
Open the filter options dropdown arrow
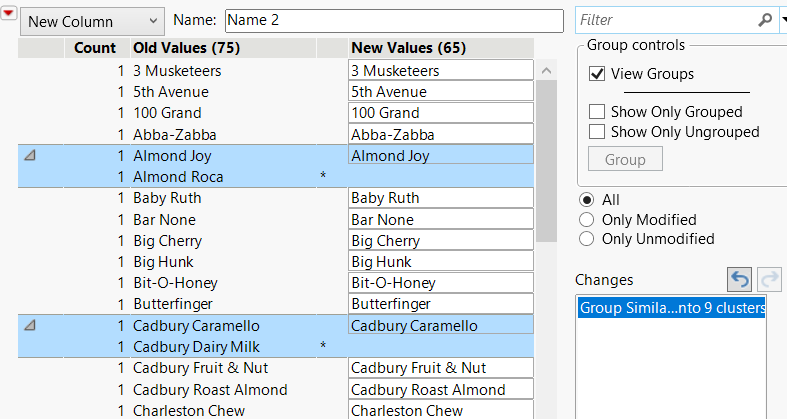[783, 20]
